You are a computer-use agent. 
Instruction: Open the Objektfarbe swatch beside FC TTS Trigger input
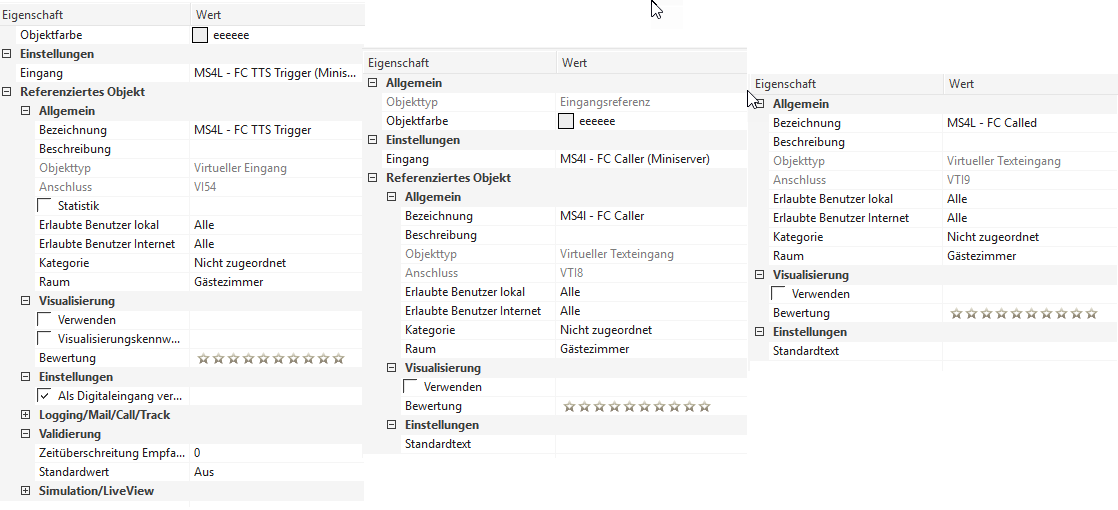point(200,35)
